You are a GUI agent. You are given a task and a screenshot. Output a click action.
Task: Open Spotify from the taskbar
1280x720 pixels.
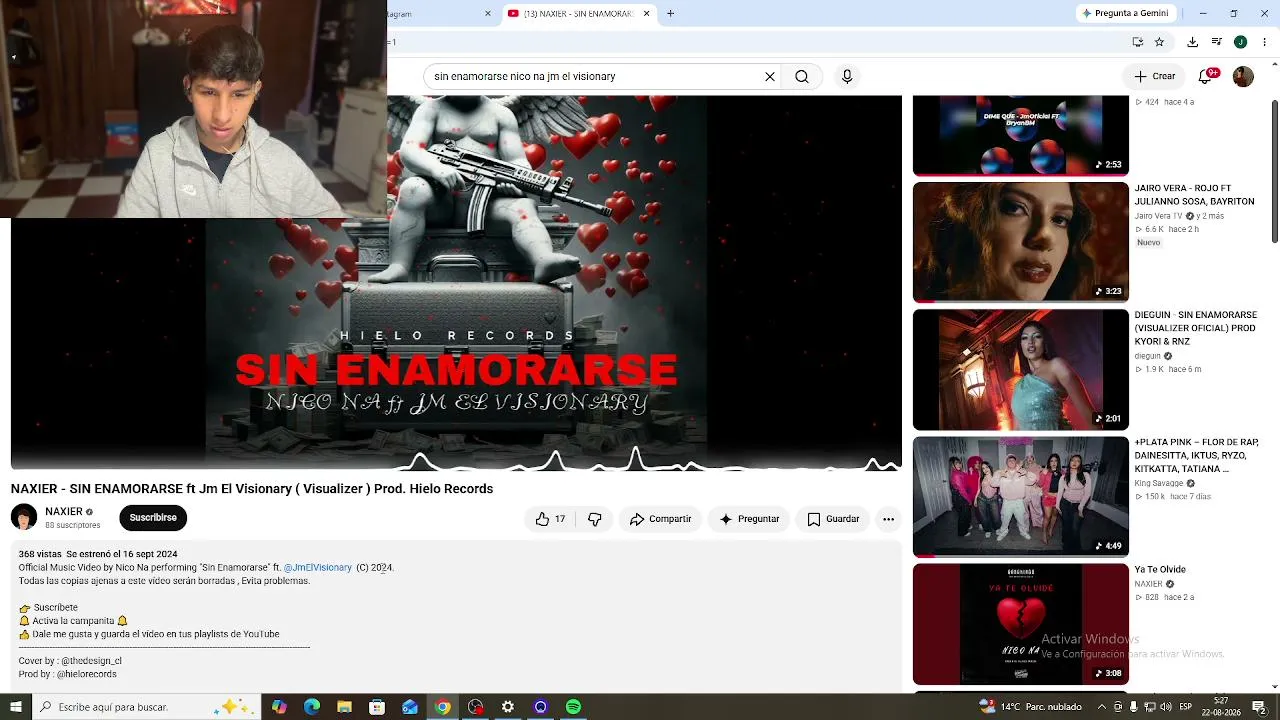pos(573,707)
